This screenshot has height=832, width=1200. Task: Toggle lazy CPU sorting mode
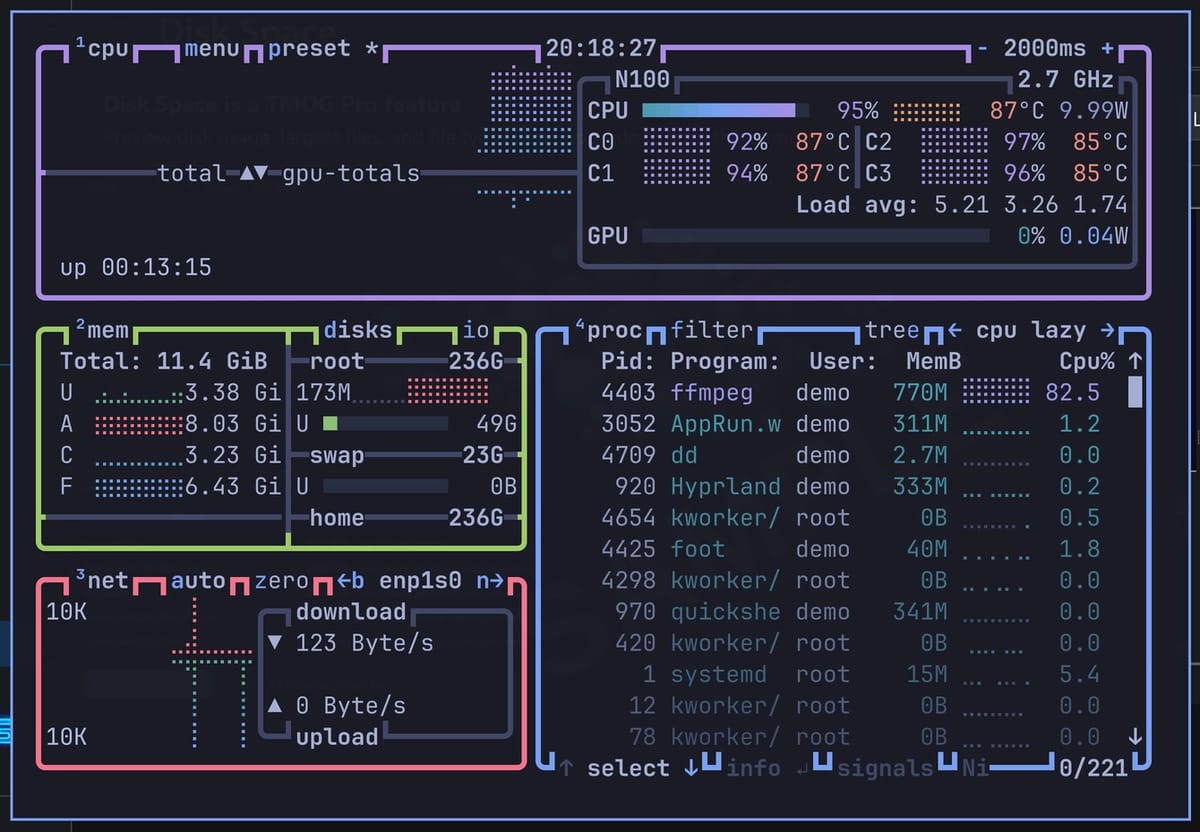point(1059,330)
